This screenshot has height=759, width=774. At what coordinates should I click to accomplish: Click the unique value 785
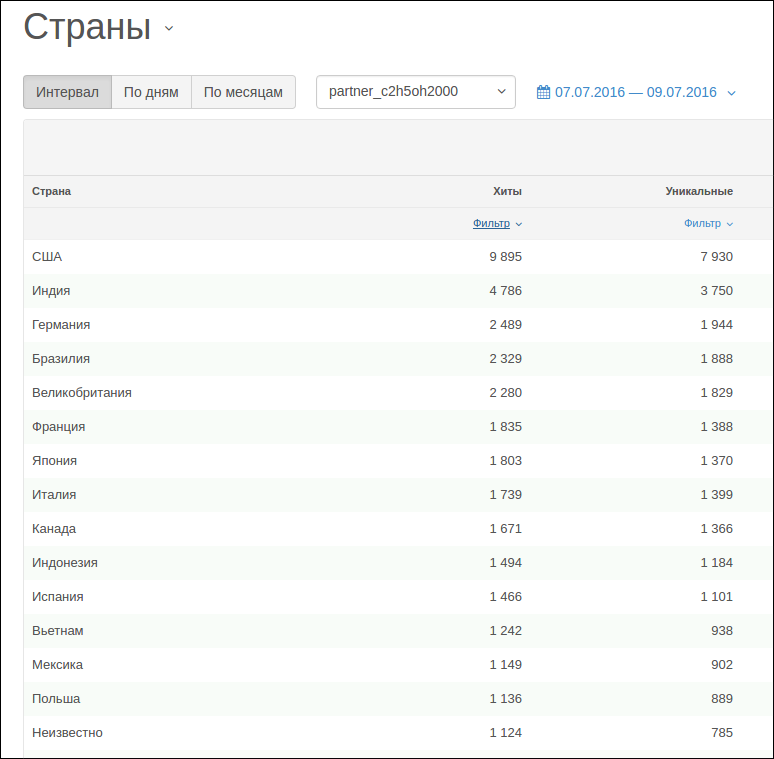[x=722, y=733]
